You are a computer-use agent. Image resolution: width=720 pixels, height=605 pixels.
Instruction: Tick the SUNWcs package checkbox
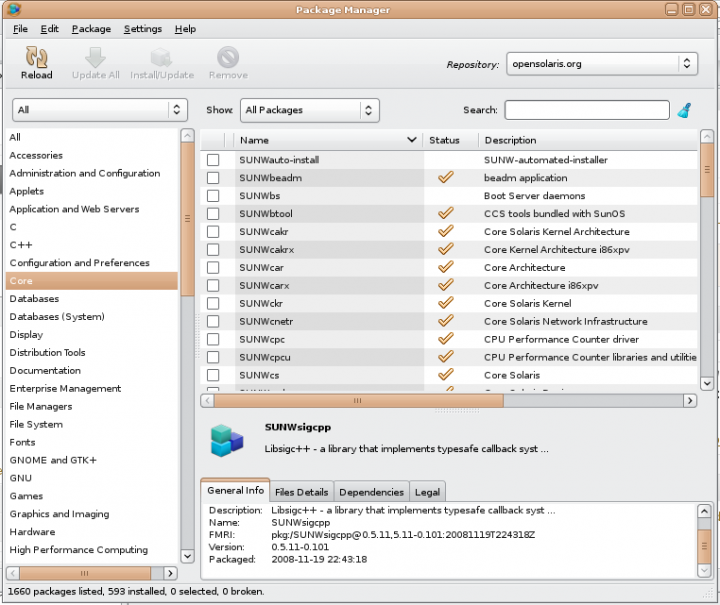point(213,375)
